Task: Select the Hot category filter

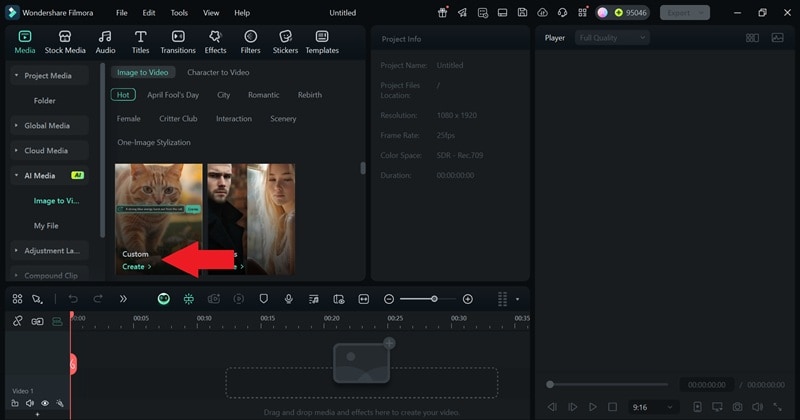Action: 123,95
